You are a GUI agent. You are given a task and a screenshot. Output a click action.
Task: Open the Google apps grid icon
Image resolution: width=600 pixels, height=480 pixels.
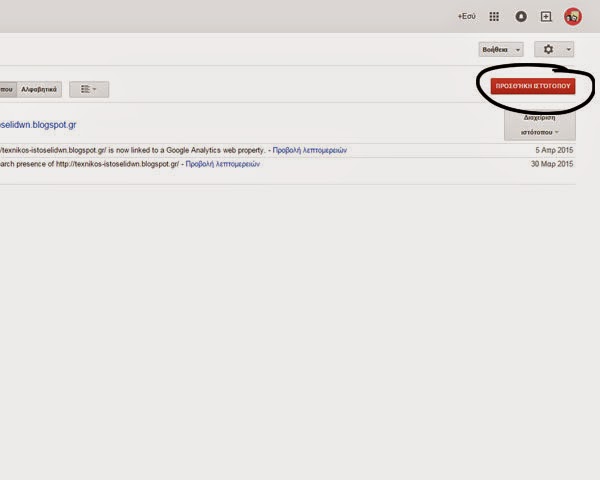click(x=494, y=16)
